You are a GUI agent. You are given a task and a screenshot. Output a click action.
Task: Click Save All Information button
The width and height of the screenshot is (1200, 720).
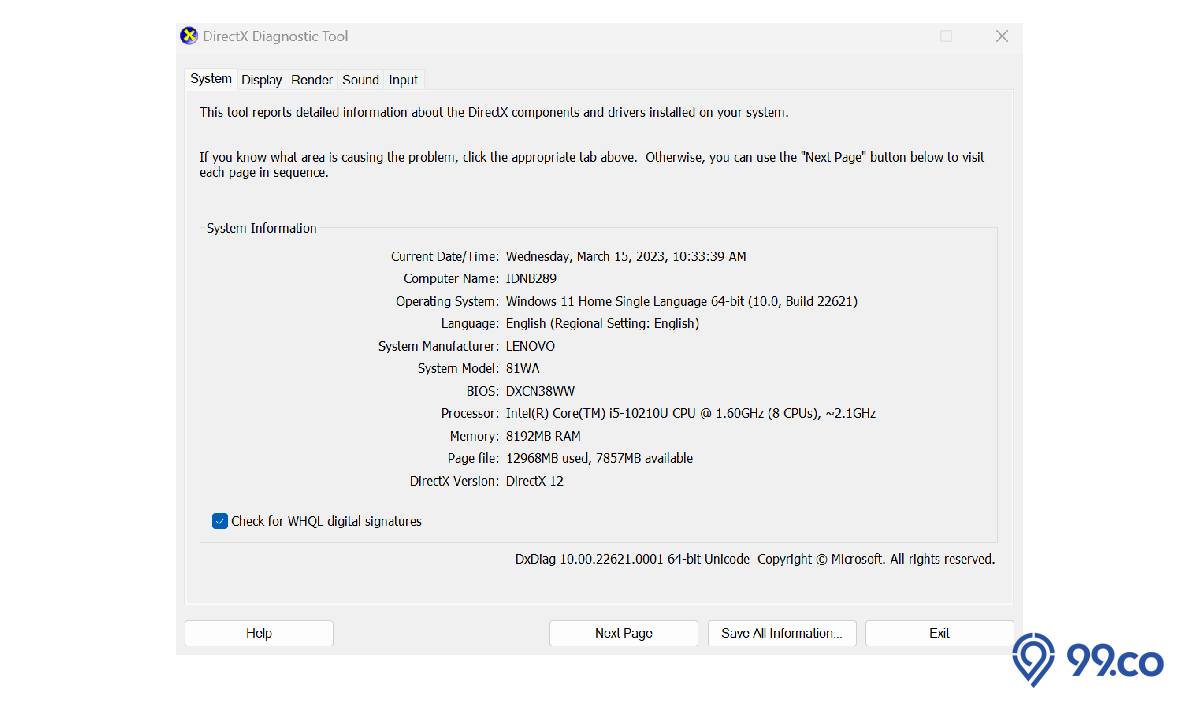click(x=782, y=633)
